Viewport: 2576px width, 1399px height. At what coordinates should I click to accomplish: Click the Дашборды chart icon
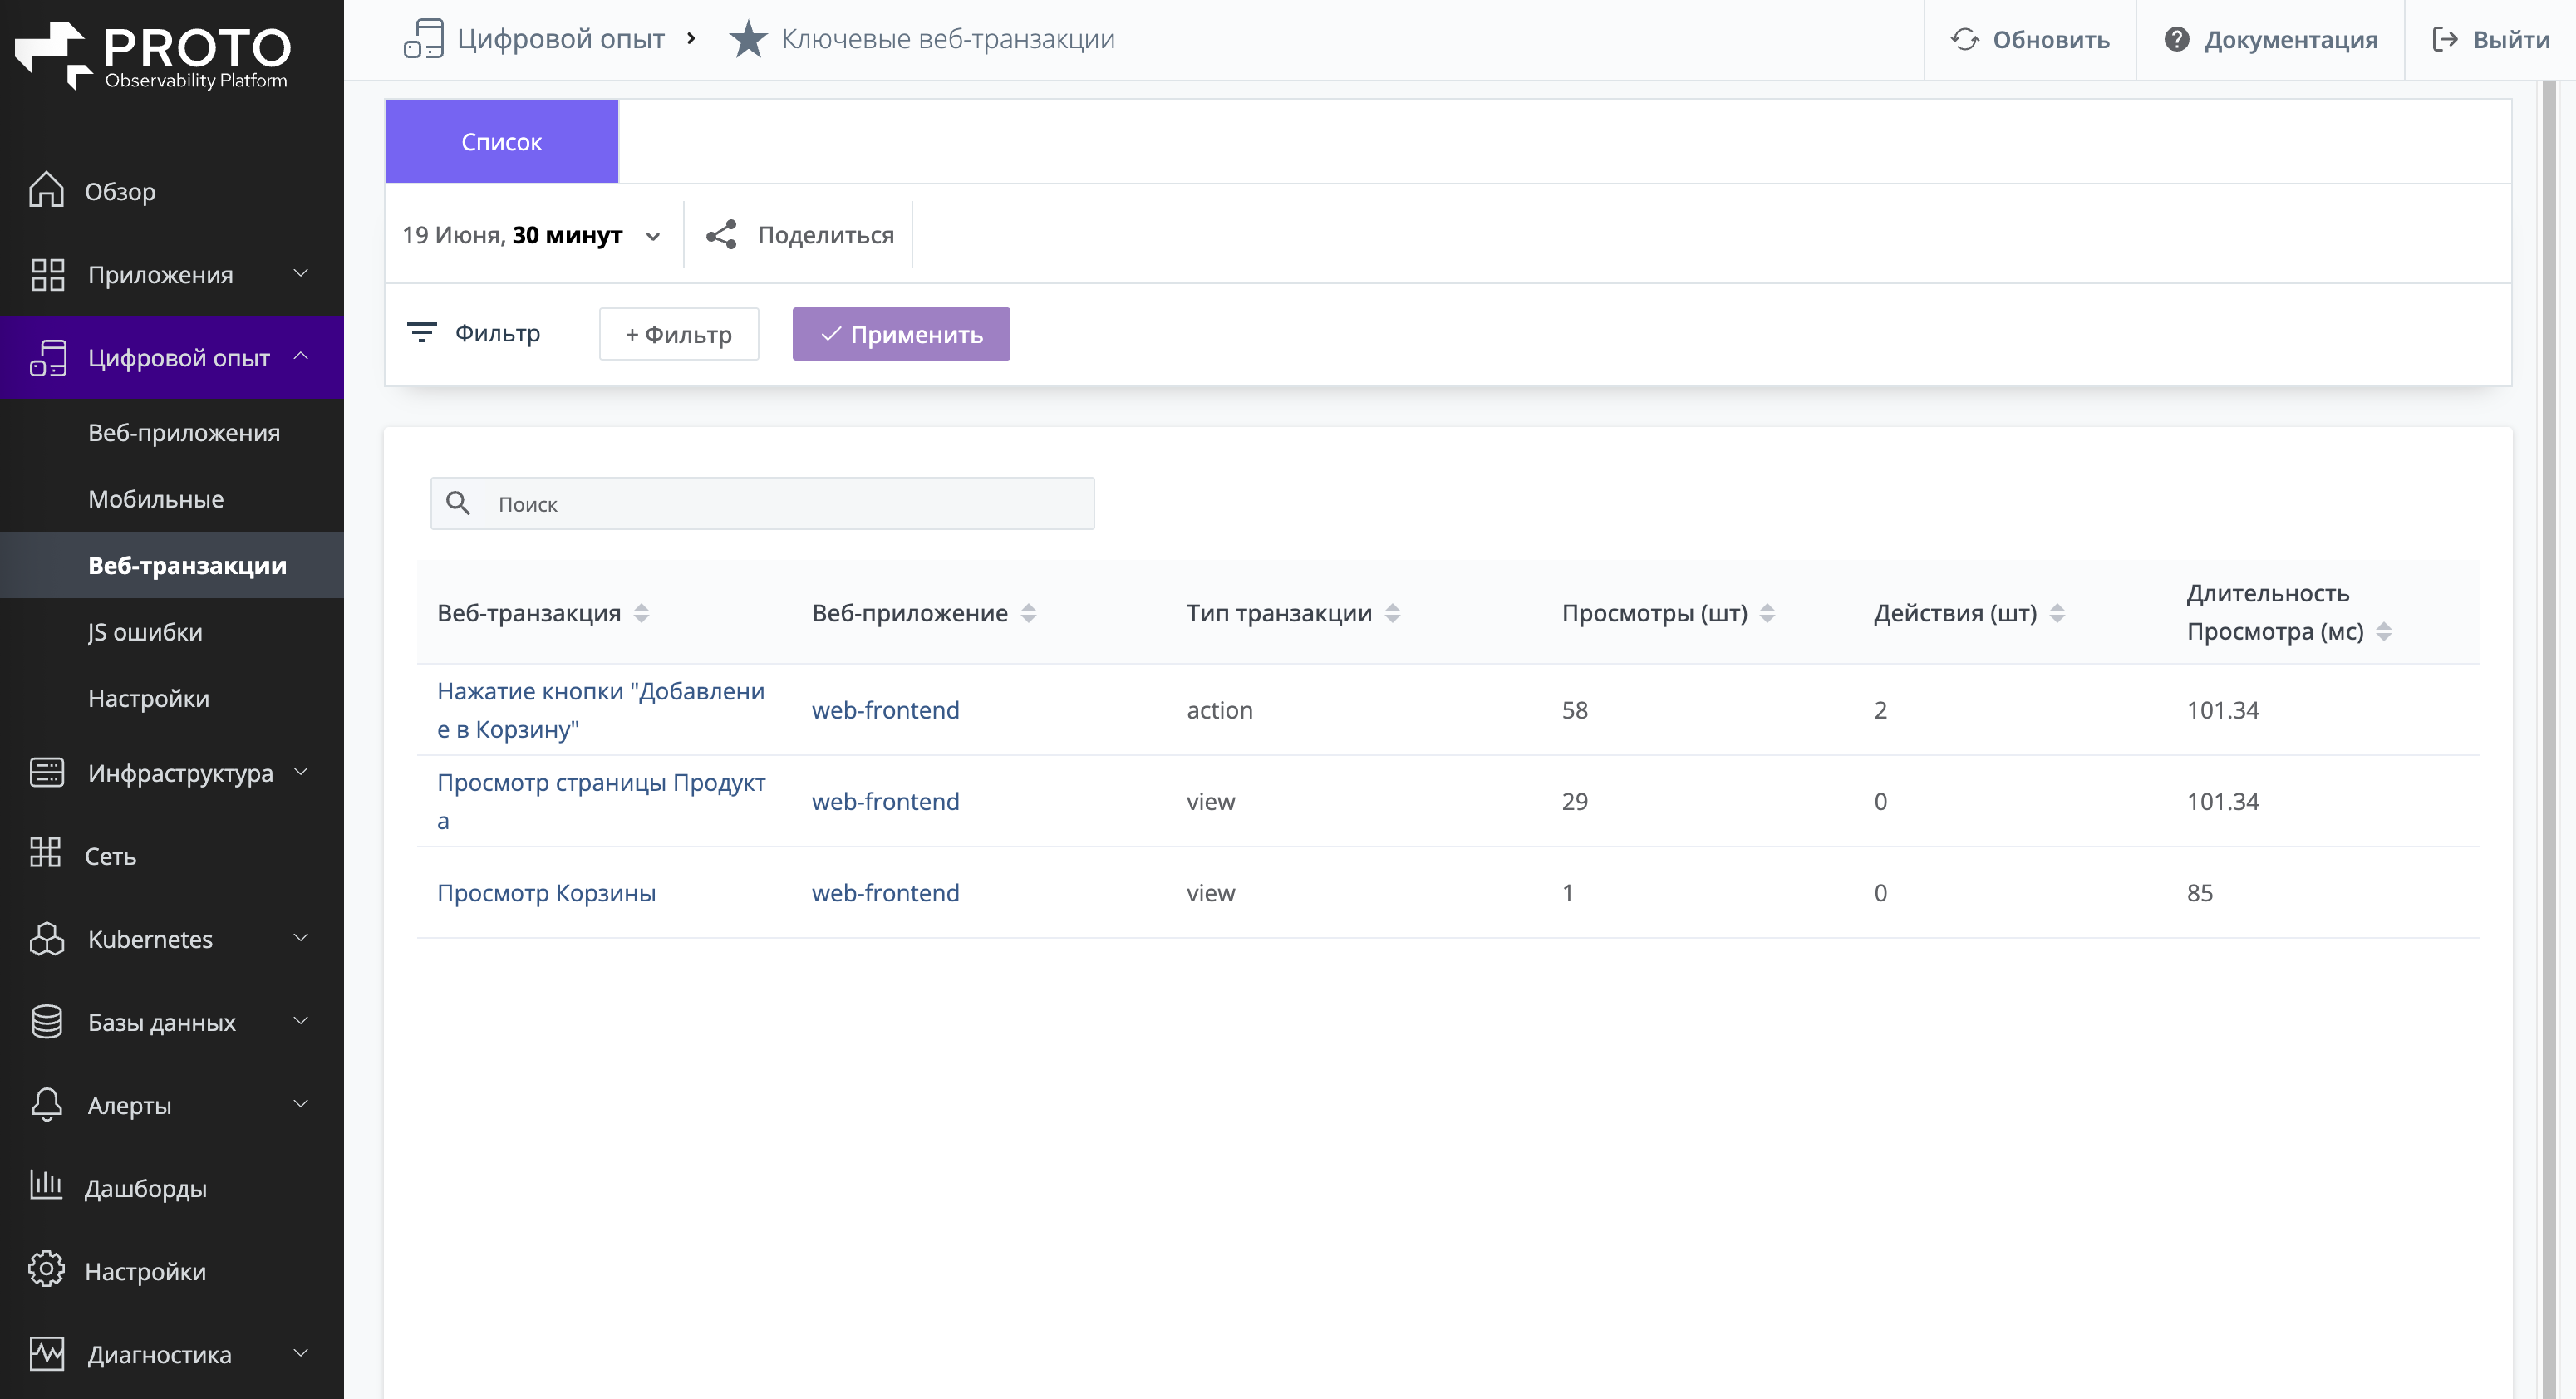coord(46,1185)
